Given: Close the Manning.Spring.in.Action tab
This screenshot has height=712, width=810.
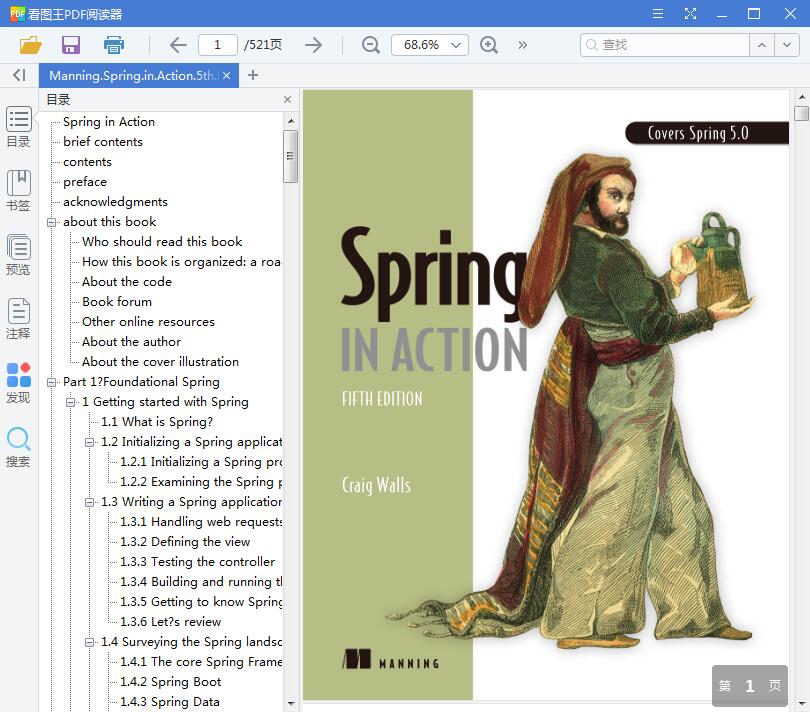Looking at the screenshot, I should coord(226,75).
